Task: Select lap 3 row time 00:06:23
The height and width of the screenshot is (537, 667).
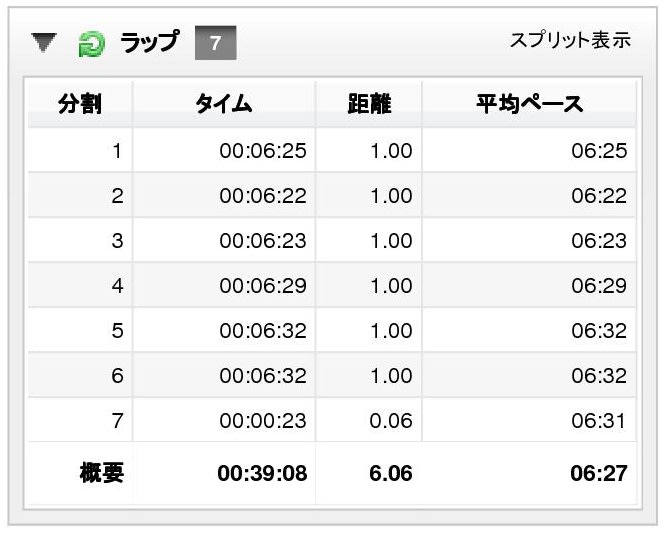Action: pos(263,241)
